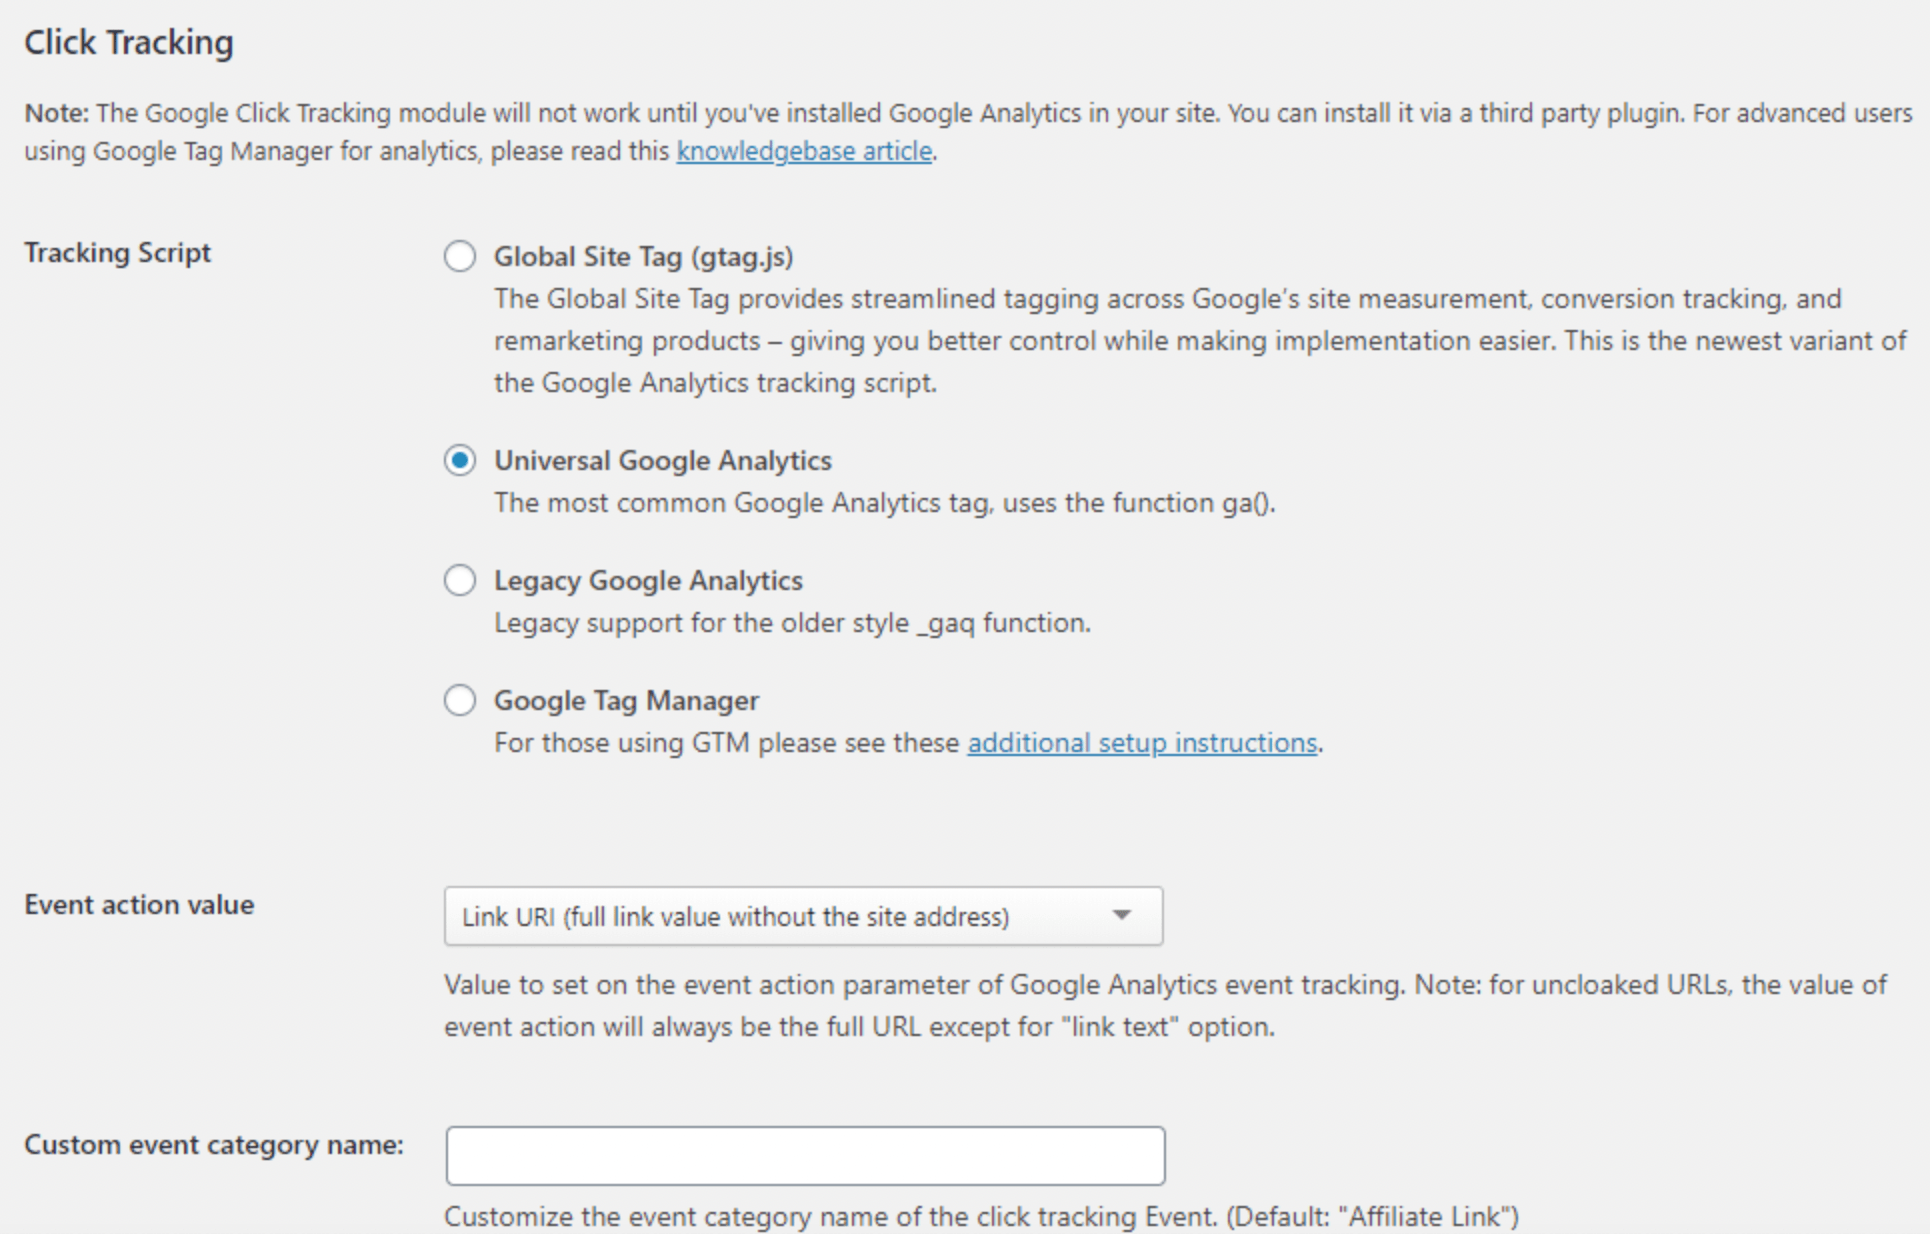Open the knowledgebase article link

804,151
